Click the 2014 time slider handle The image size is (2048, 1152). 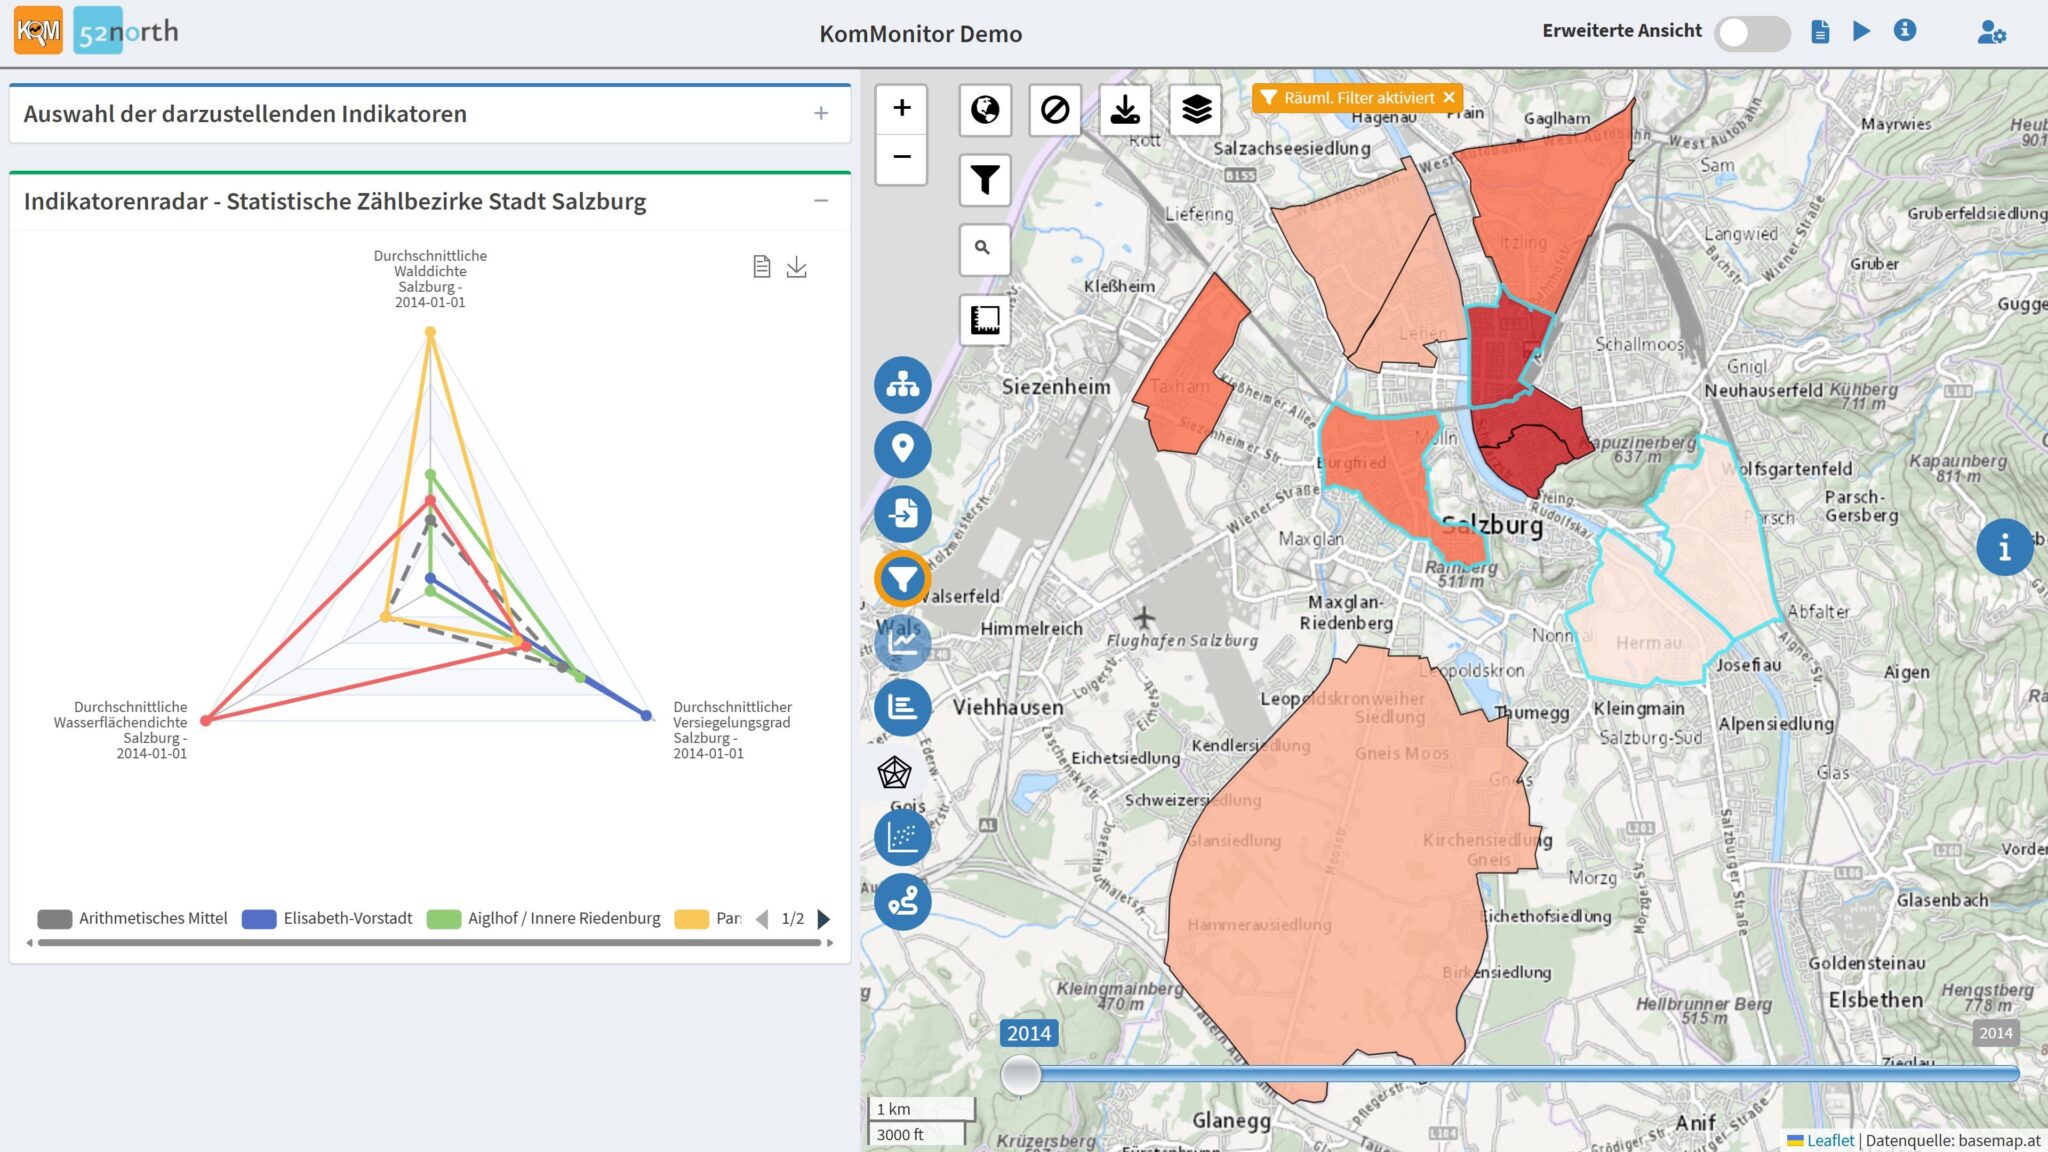click(x=1020, y=1075)
